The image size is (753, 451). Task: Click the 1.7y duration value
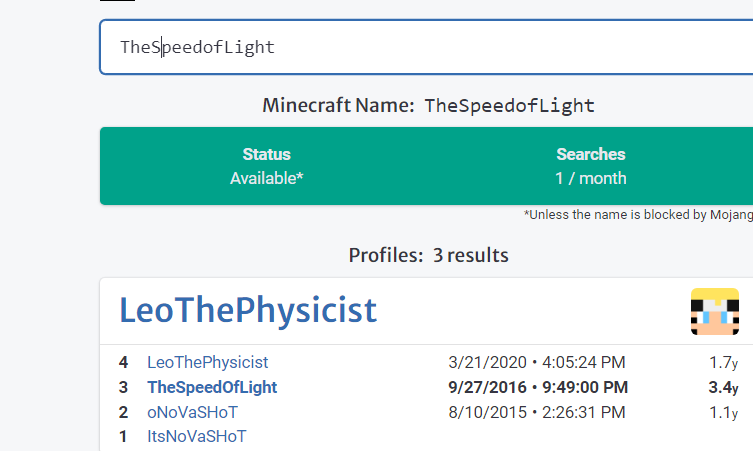722,362
